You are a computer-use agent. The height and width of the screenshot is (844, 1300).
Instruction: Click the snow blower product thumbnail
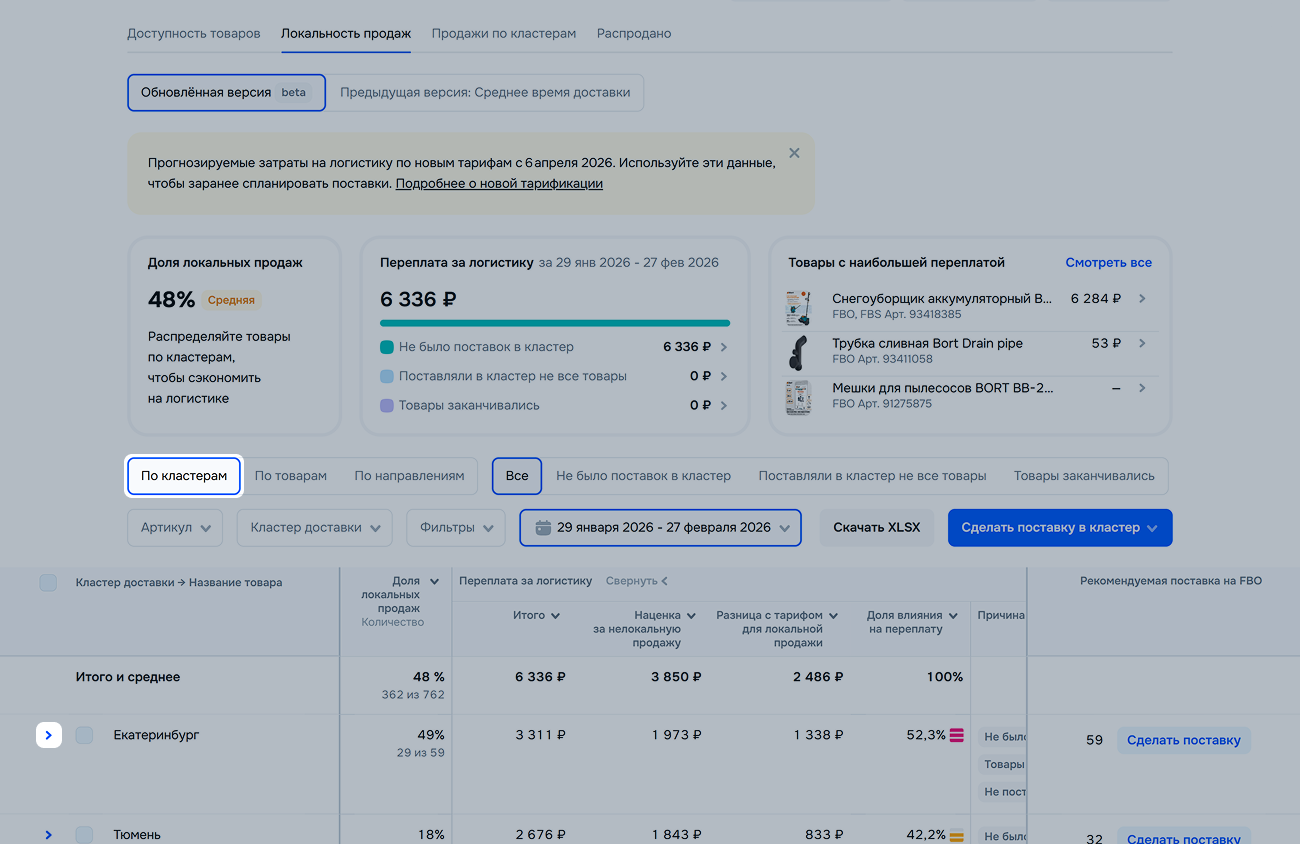[798, 307]
